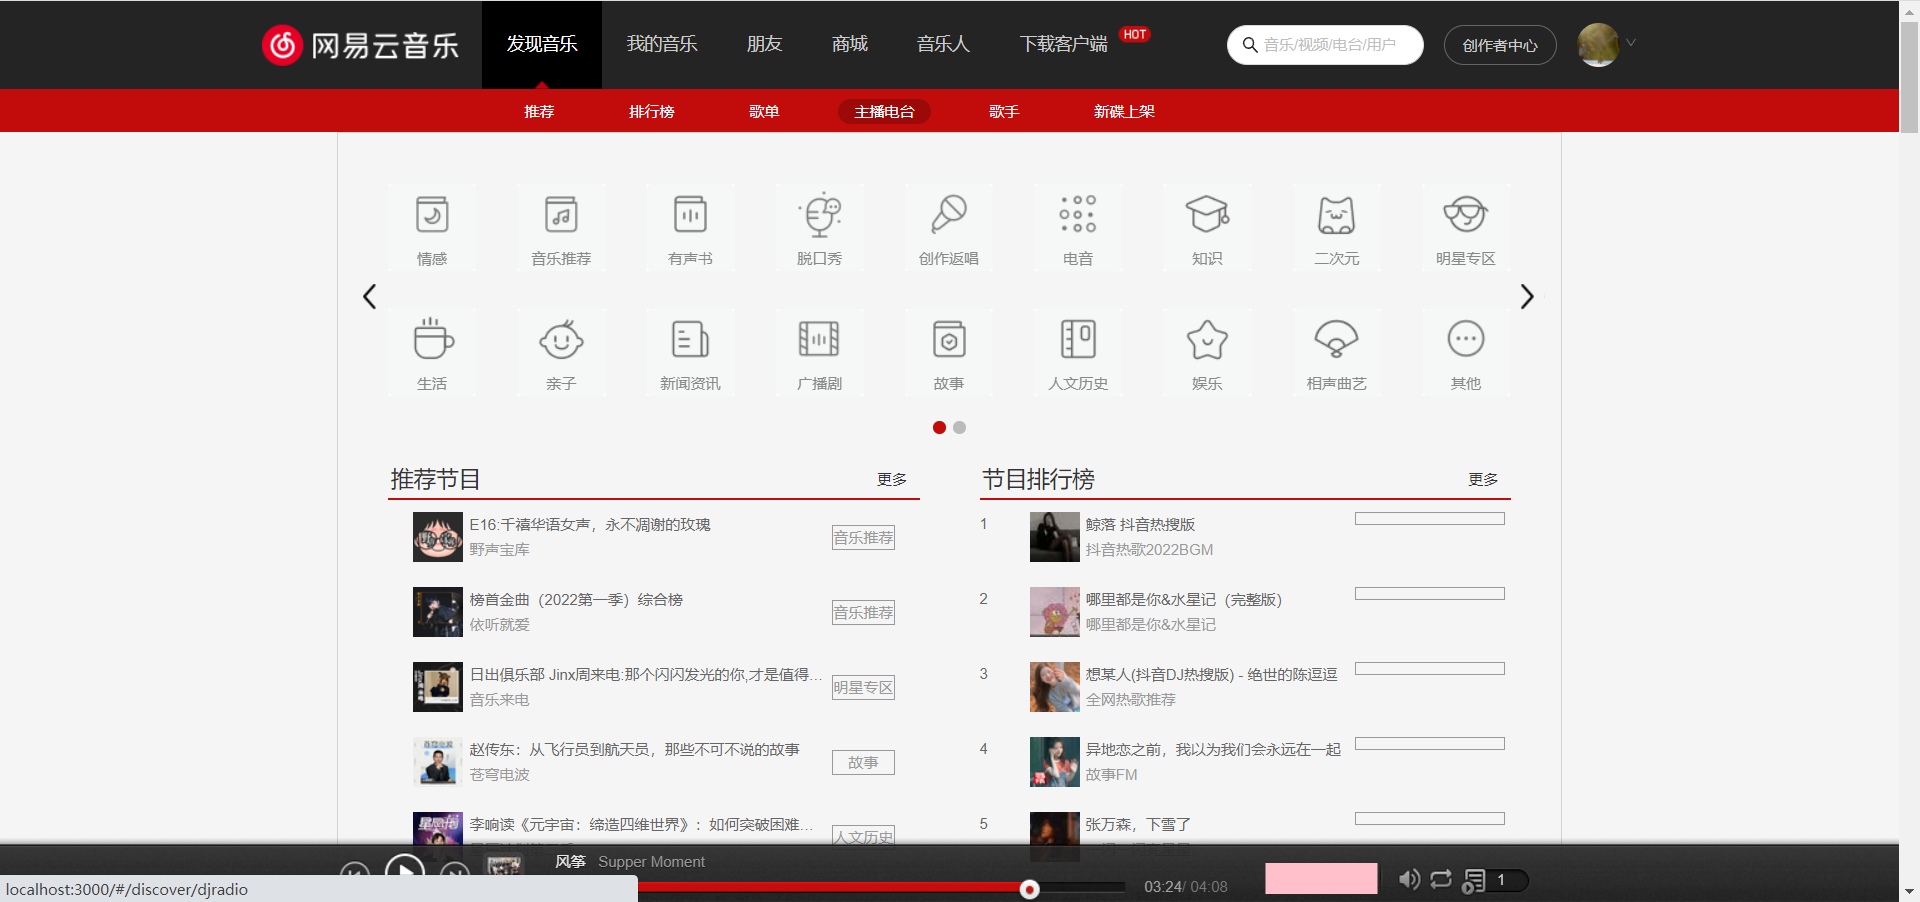Viewport: 1920px width, 902px height.
Task: Select the second gray carousel page dot
Action: tap(960, 427)
